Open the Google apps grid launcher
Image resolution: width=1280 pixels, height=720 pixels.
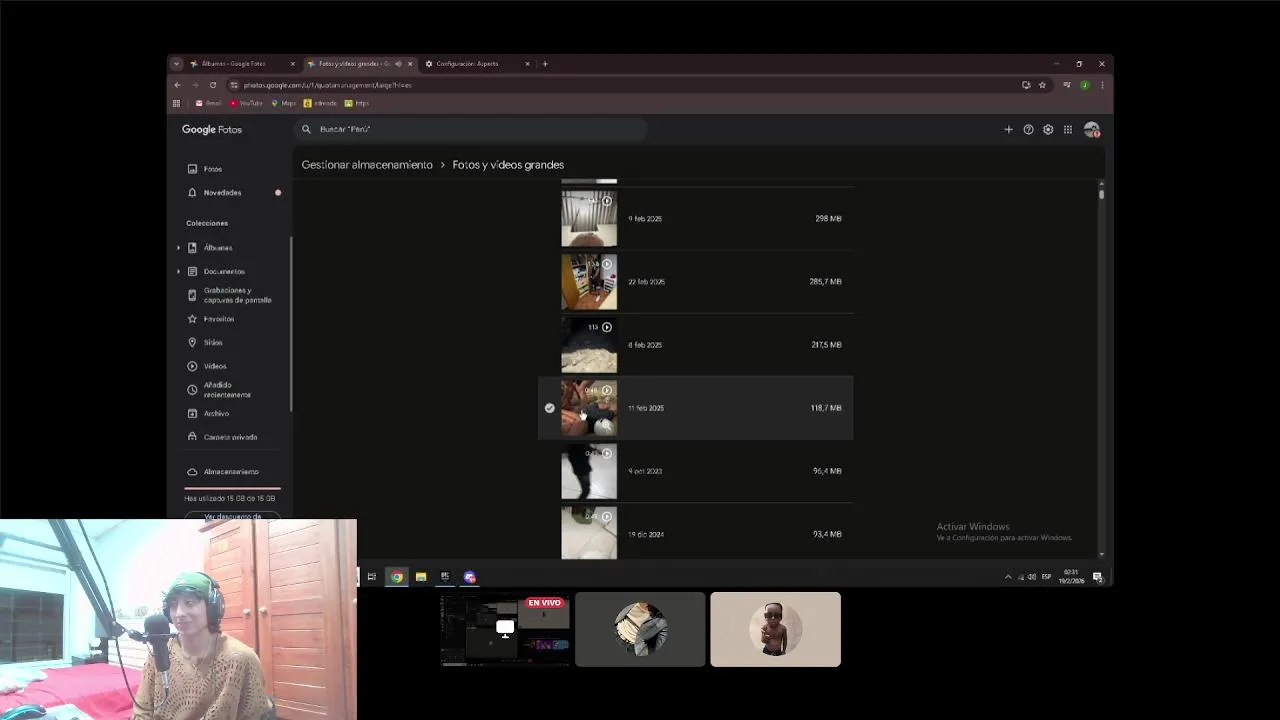pos(1068,130)
